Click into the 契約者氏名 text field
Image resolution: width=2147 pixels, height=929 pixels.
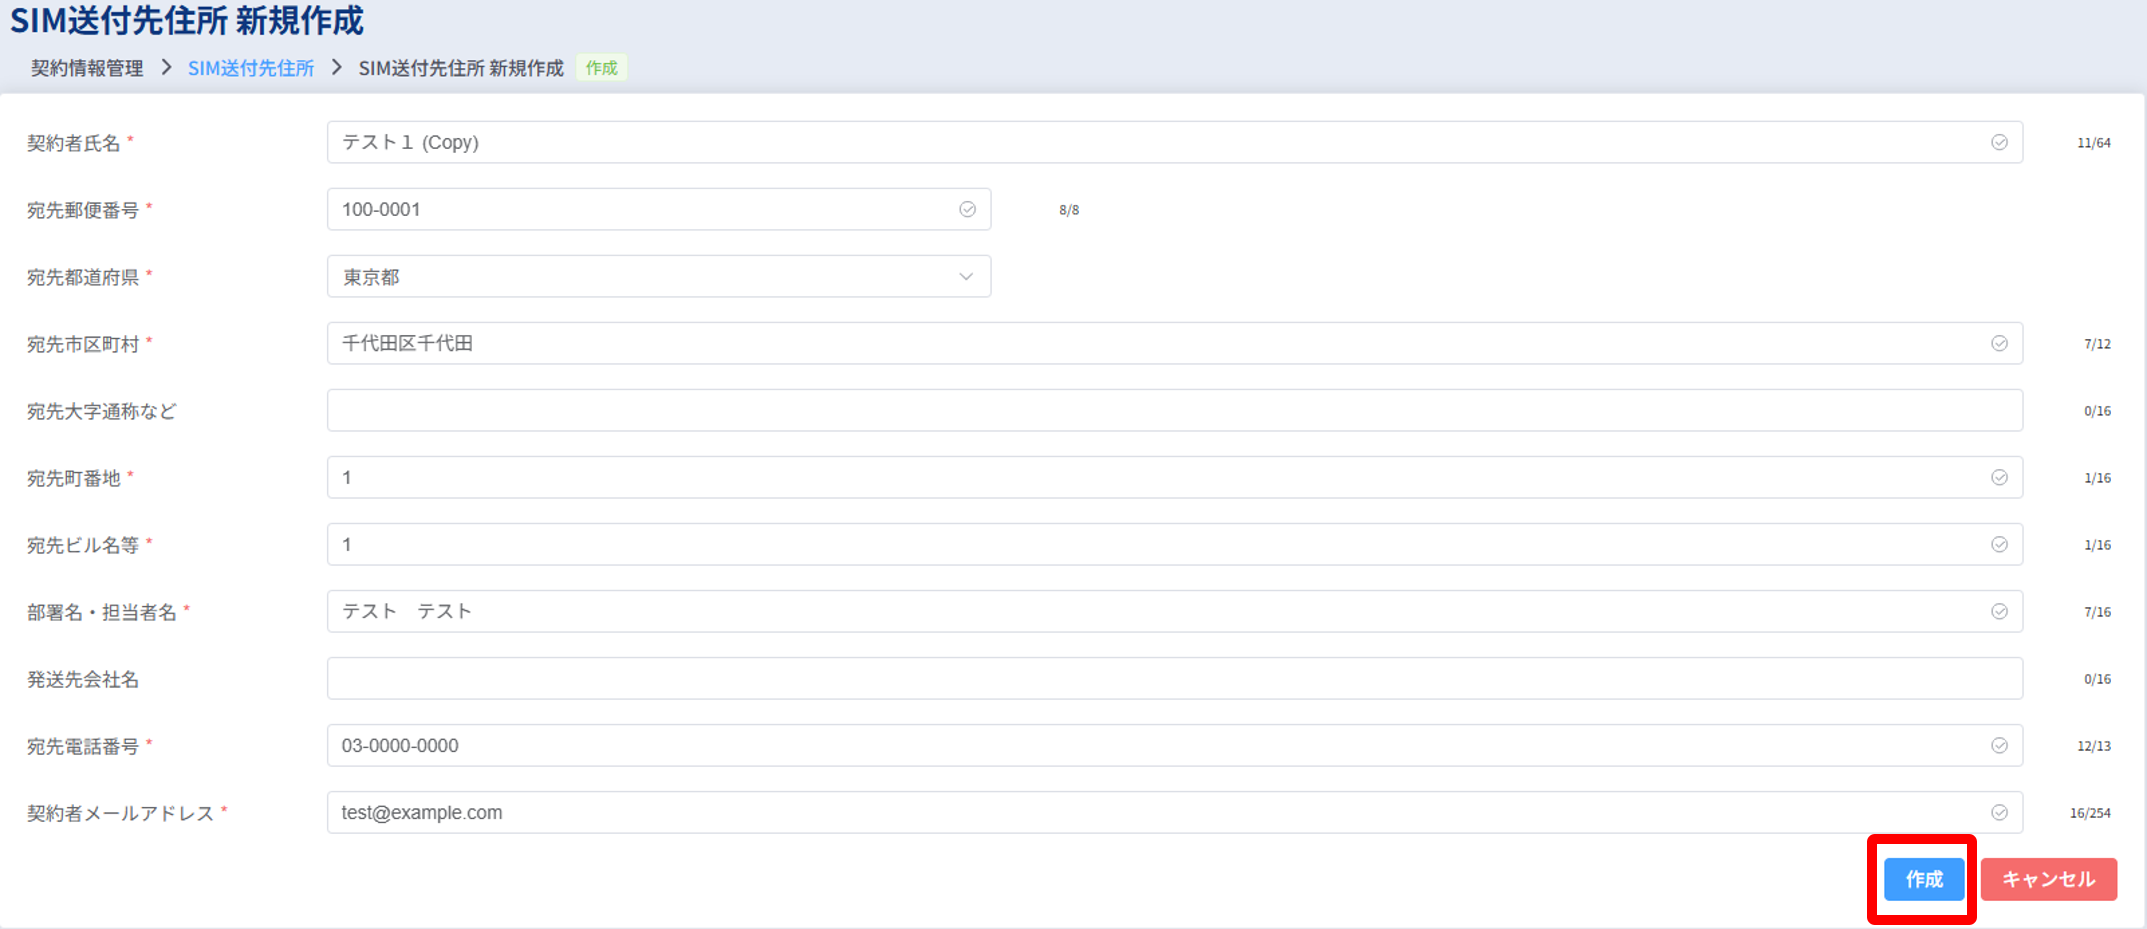[x=1150, y=142]
